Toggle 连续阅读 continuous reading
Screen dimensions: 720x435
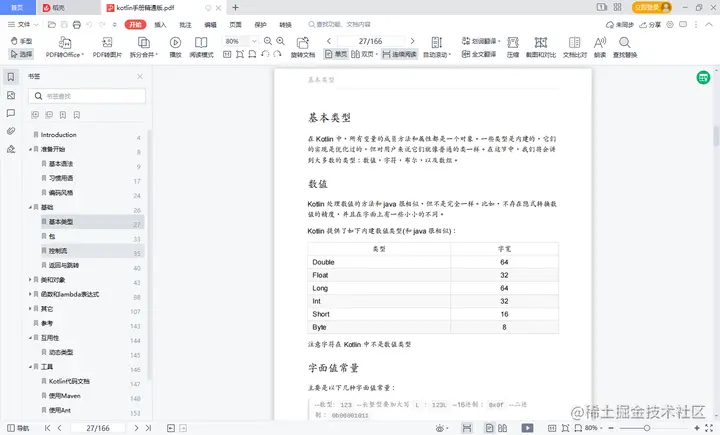click(x=399, y=54)
